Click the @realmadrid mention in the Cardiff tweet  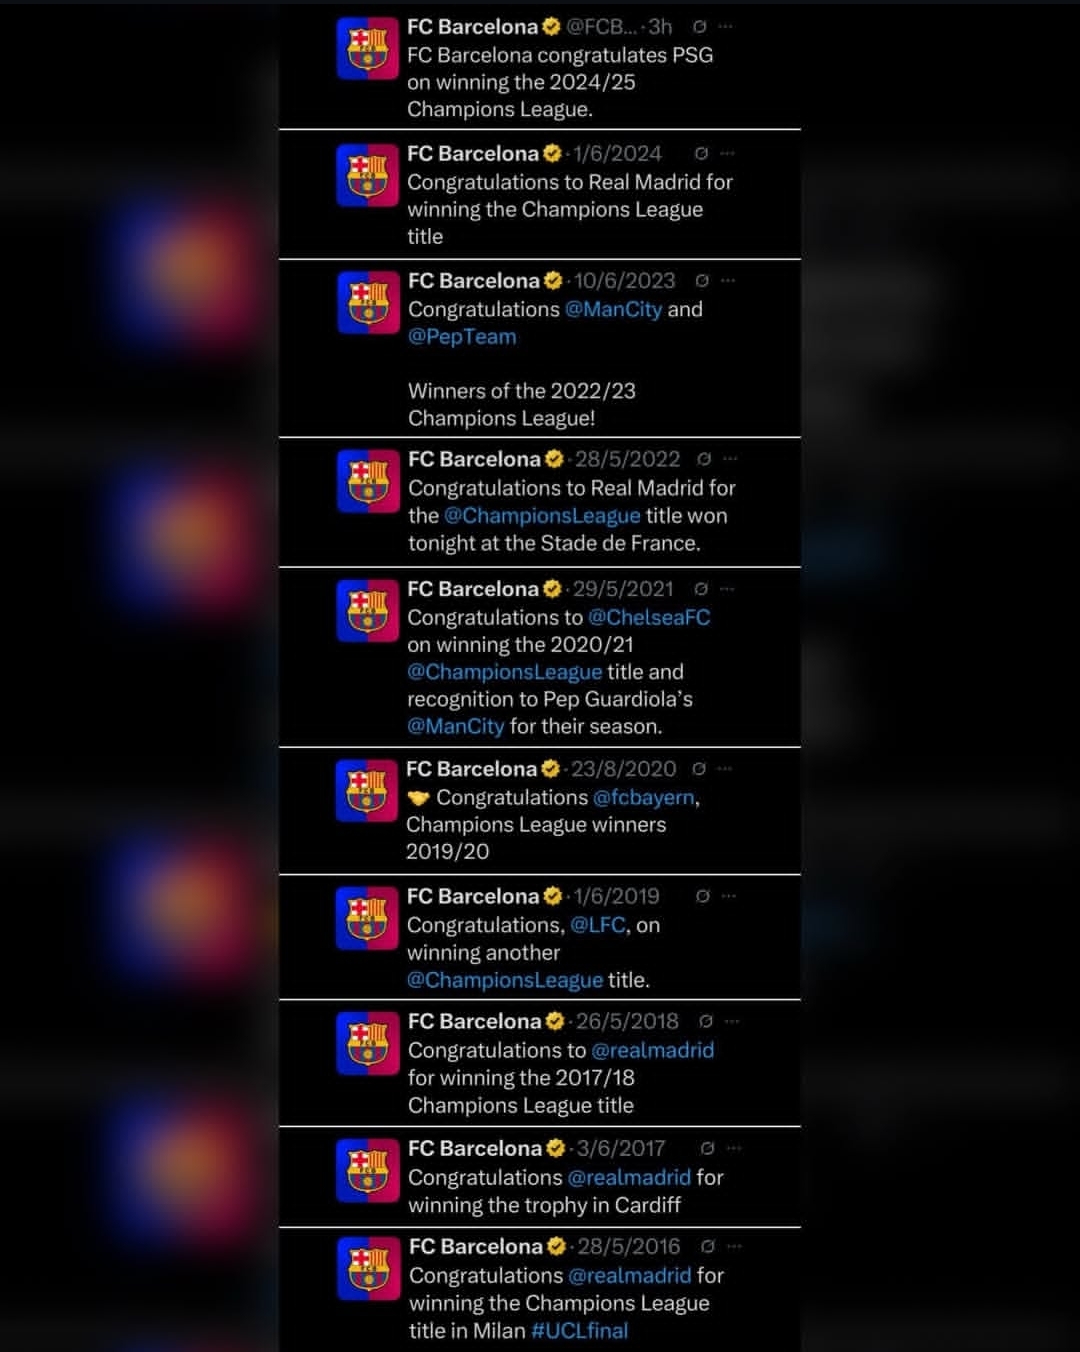[x=629, y=1177]
